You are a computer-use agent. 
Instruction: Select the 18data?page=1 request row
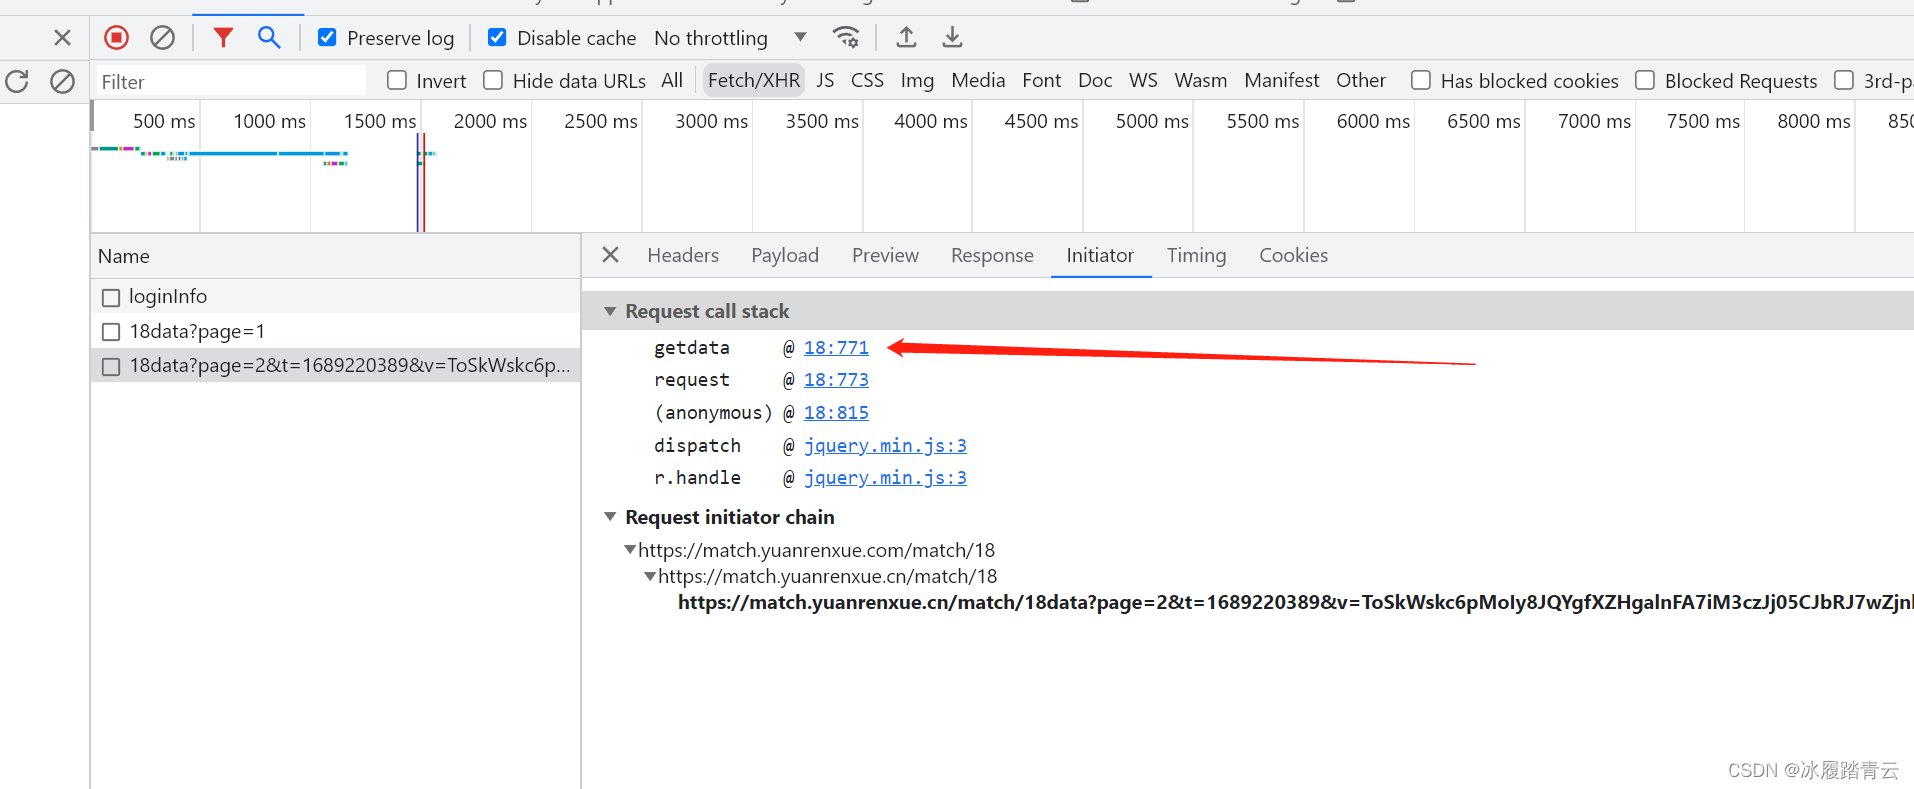click(x=336, y=331)
